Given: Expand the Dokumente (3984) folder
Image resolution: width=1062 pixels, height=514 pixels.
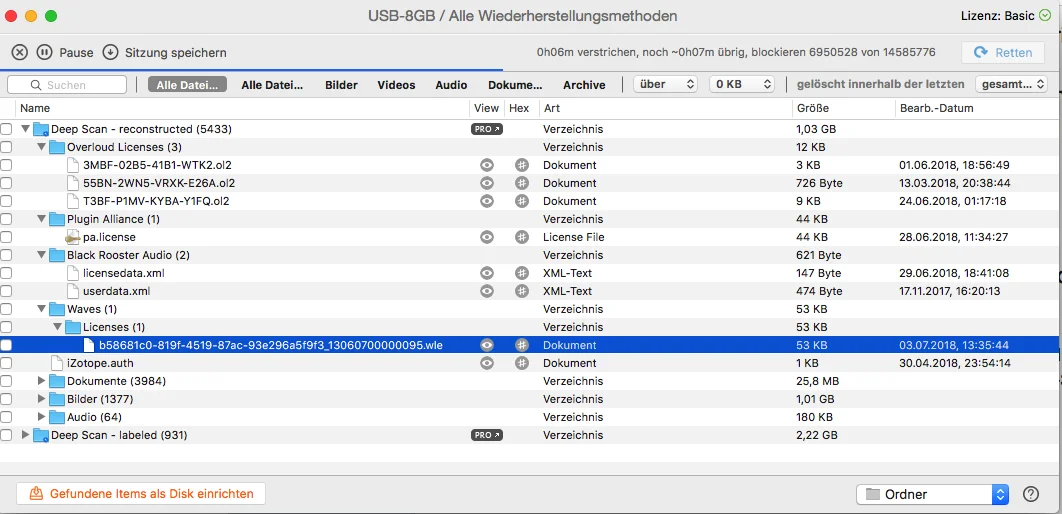Looking at the screenshot, I should pos(42,381).
